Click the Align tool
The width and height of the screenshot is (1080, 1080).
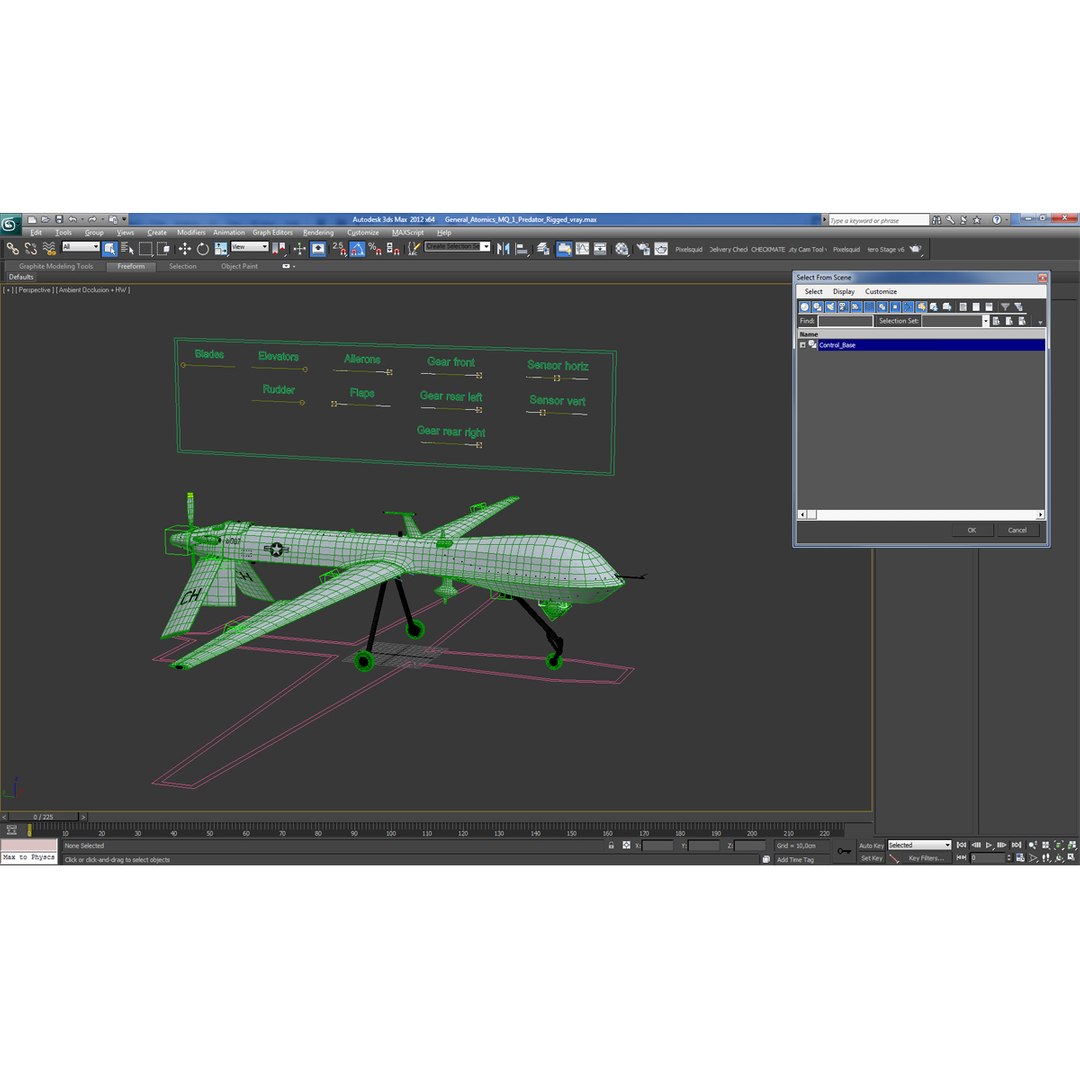coord(522,249)
